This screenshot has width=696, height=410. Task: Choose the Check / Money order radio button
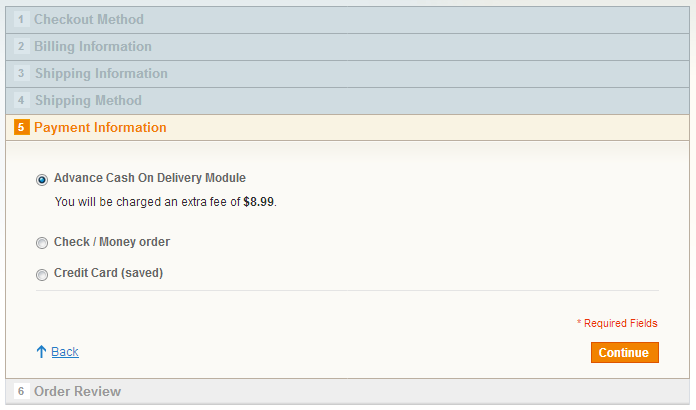(x=42, y=243)
